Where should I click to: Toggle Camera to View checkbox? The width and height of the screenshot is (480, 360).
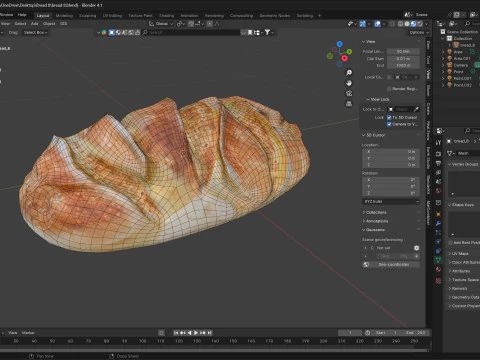point(389,124)
